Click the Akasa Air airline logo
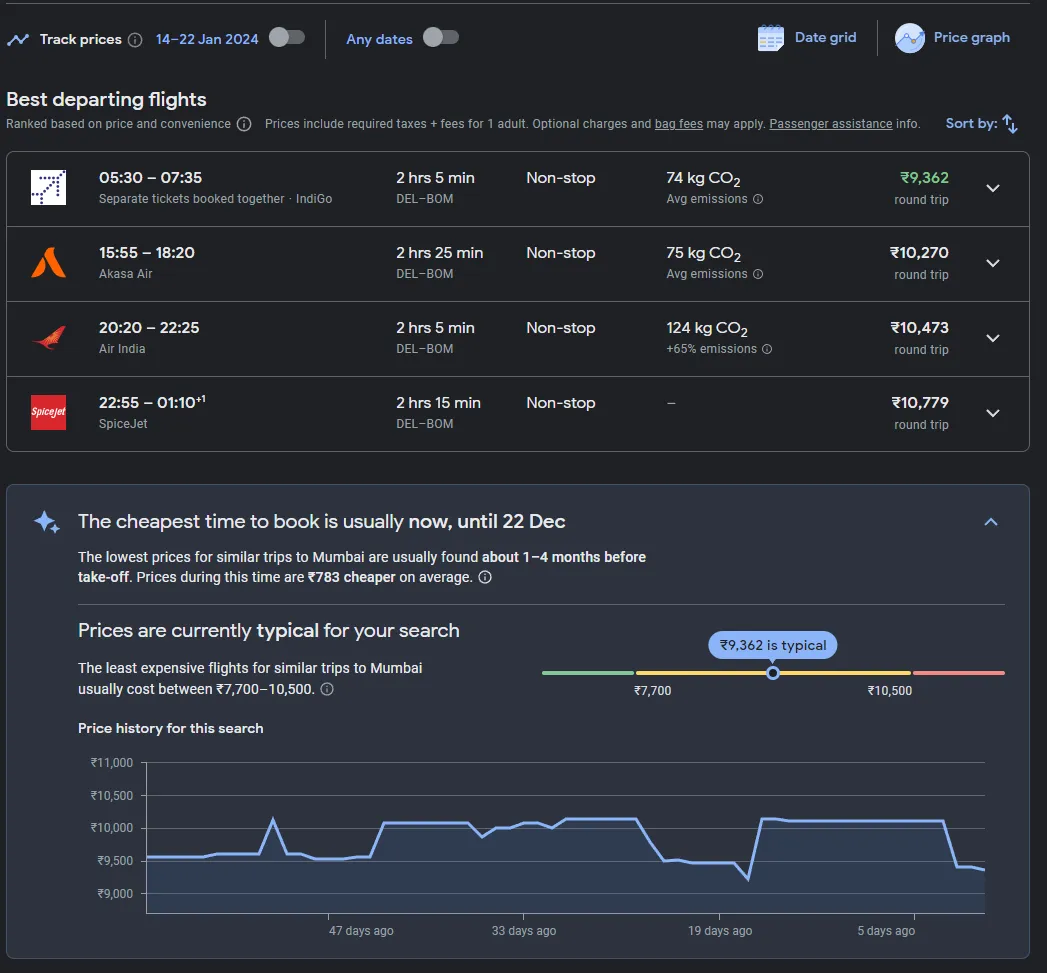 click(x=48, y=262)
